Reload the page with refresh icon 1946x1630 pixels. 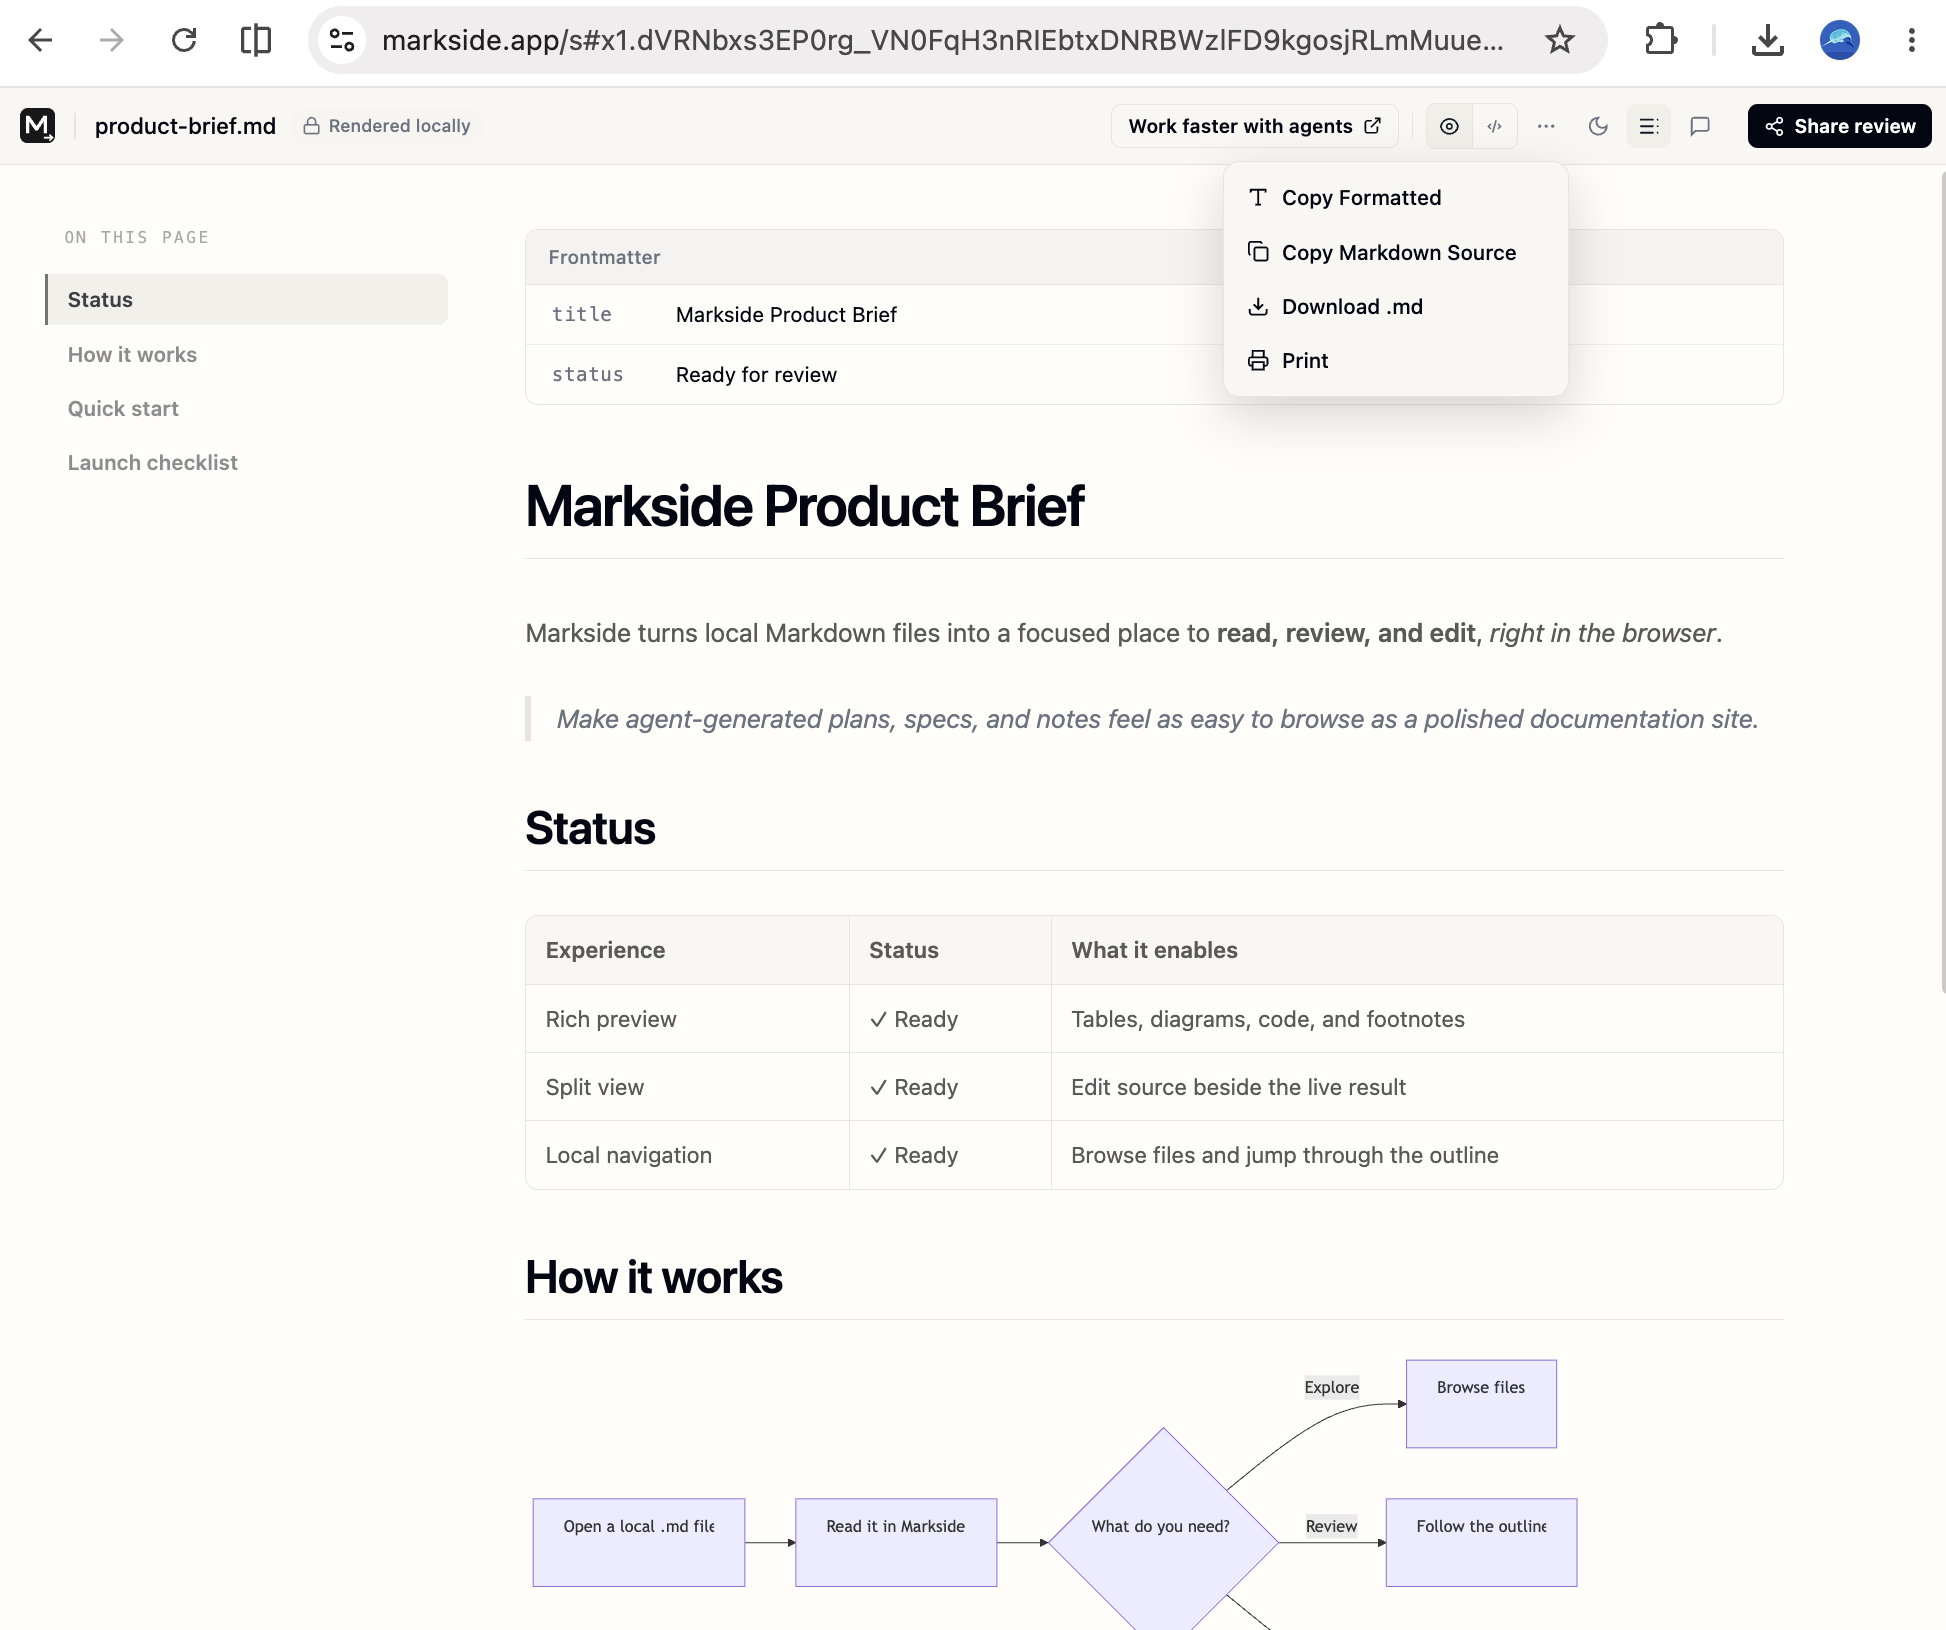coord(184,40)
